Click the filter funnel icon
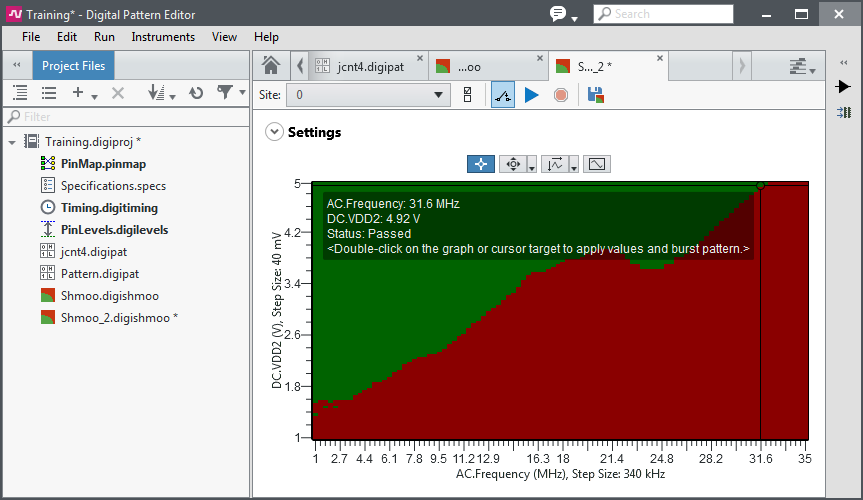Viewport: 863px width, 500px height. pos(225,92)
